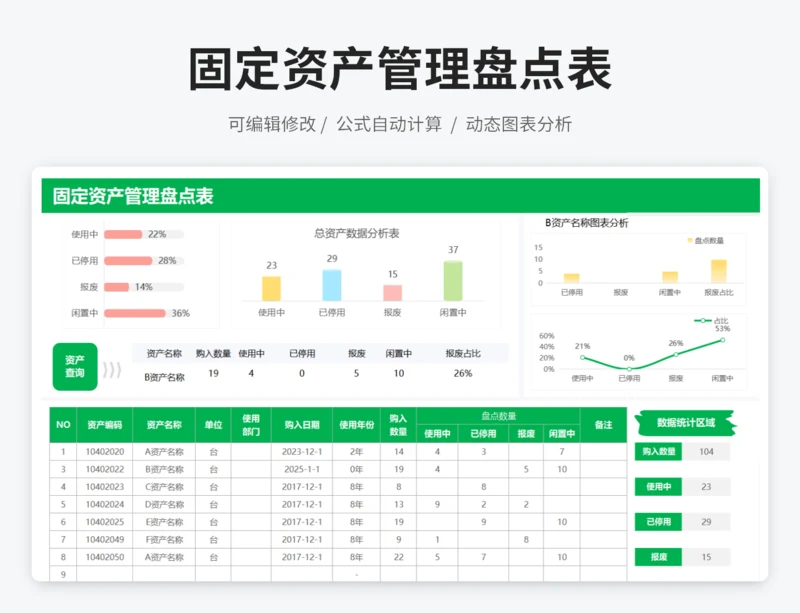The image size is (800, 613).
Task: Select the B资产名称 query cell
Action: pyautogui.click(x=164, y=377)
